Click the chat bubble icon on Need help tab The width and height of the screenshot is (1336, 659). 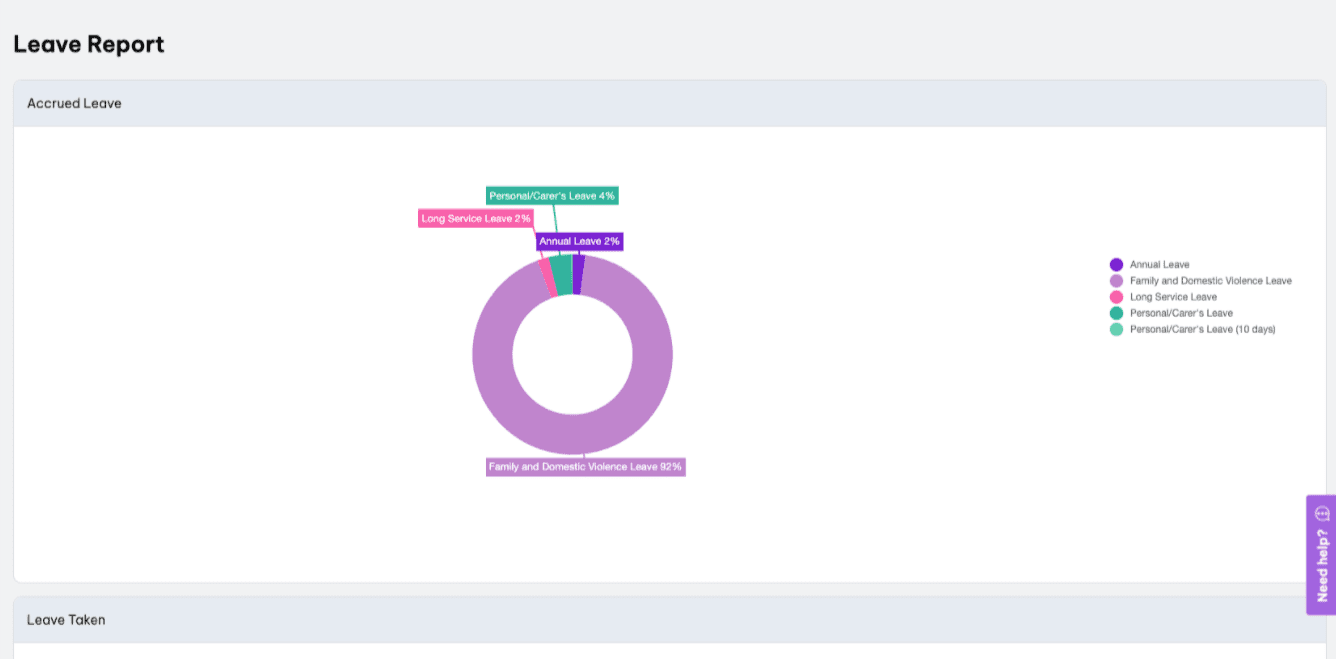pos(1322,513)
